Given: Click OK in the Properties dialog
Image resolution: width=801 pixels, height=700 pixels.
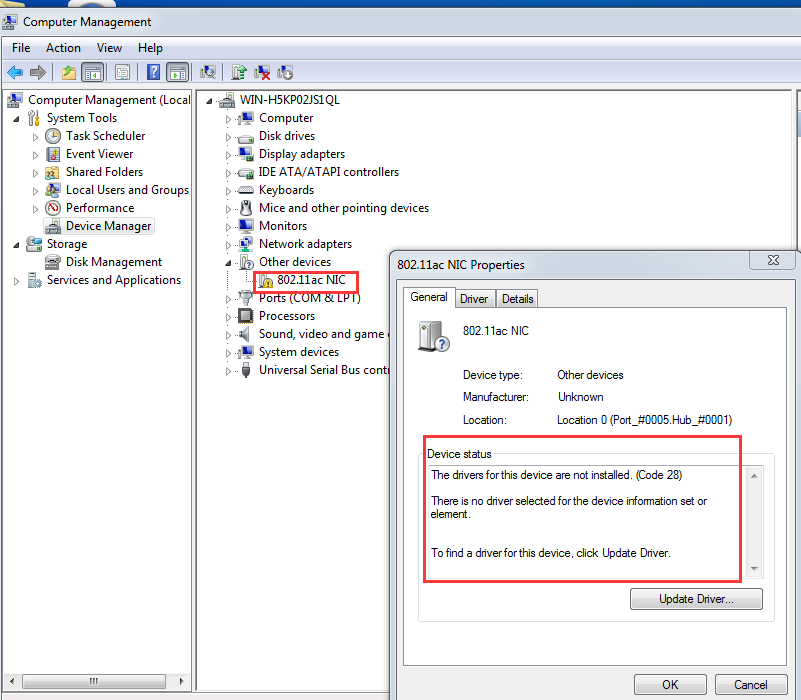Looking at the screenshot, I should pyautogui.click(x=670, y=685).
